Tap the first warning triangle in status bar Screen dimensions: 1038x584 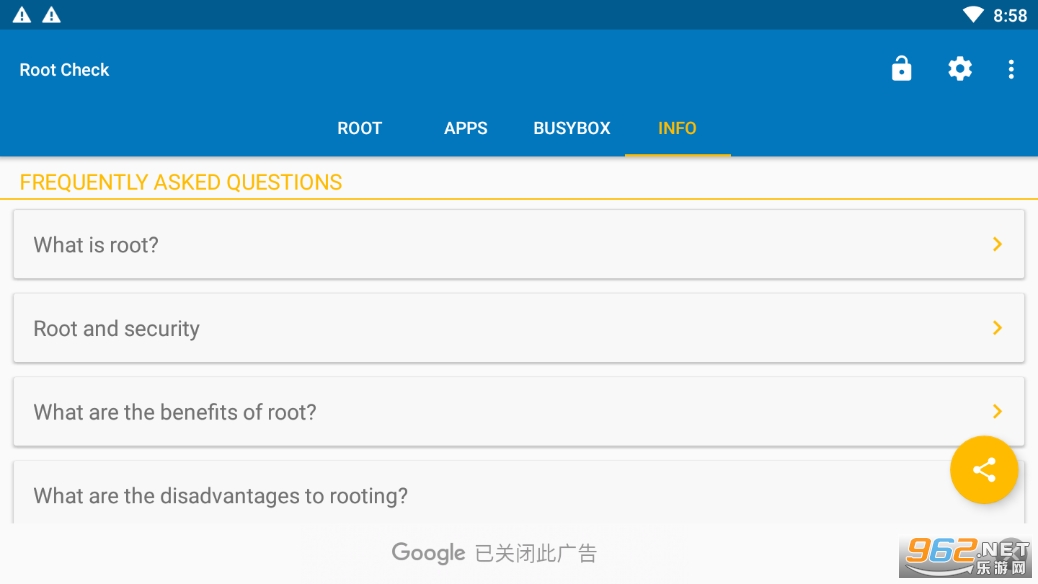22,15
